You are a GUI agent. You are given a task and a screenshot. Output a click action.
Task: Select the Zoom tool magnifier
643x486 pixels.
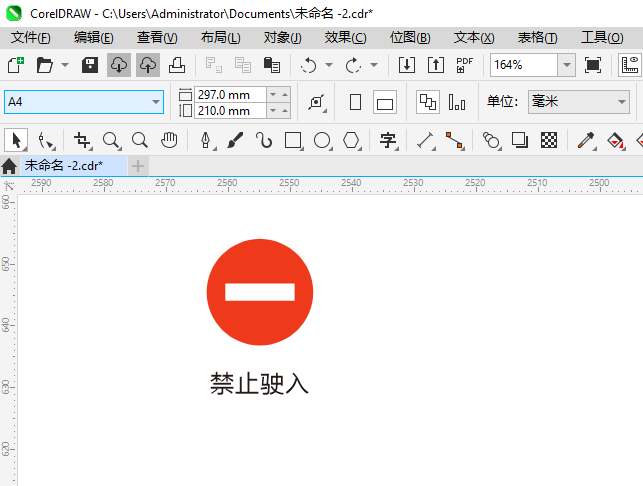pos(111,140)
